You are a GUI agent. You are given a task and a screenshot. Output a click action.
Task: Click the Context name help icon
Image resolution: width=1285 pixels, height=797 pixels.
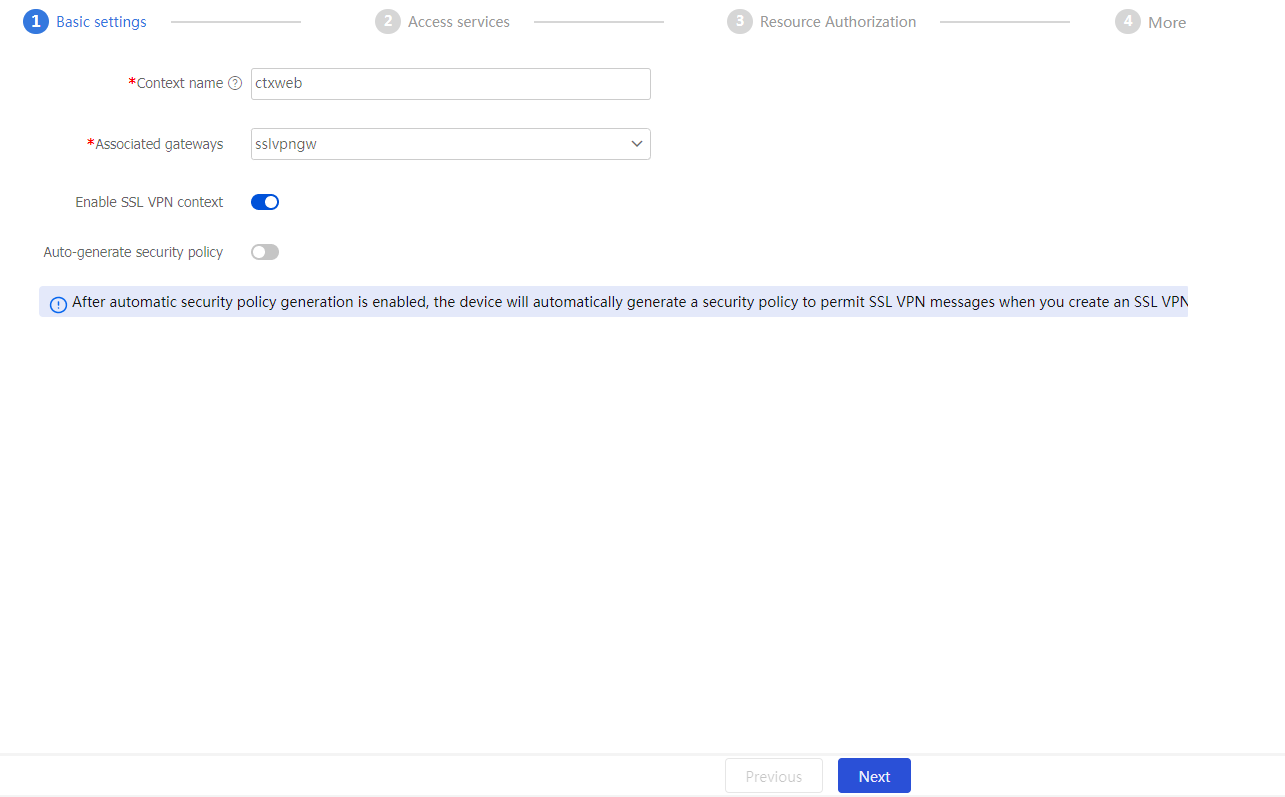pos(235,84)
